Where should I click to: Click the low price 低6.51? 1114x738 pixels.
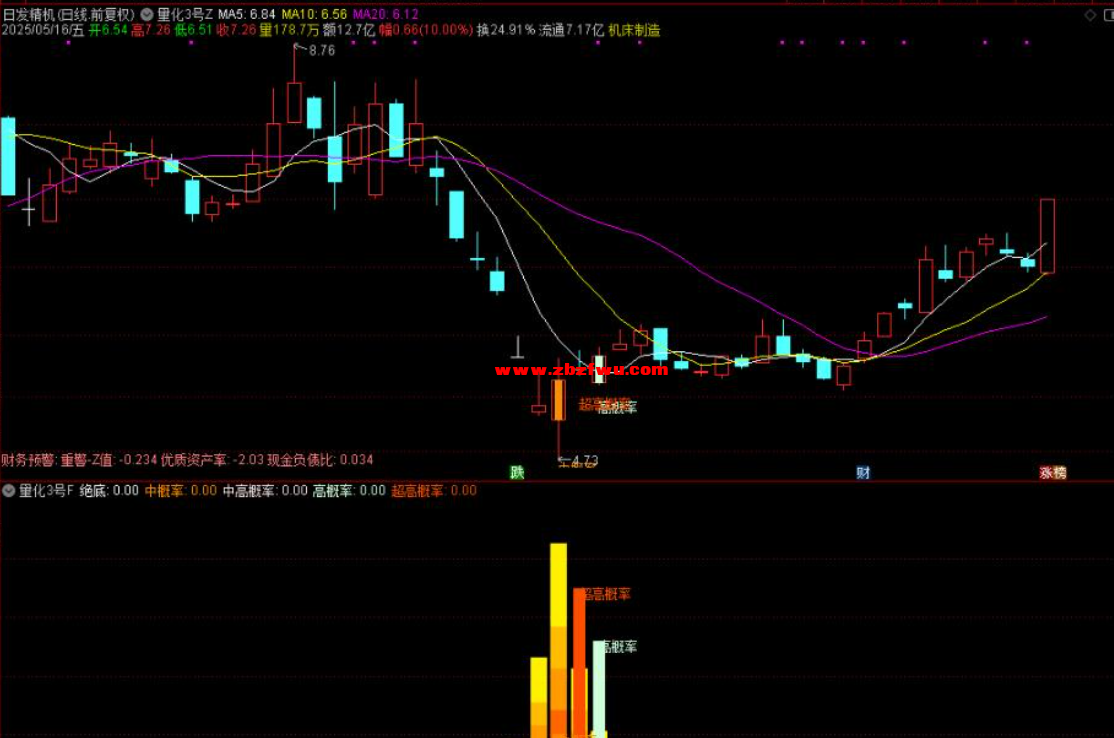click(x=193, y=30)
